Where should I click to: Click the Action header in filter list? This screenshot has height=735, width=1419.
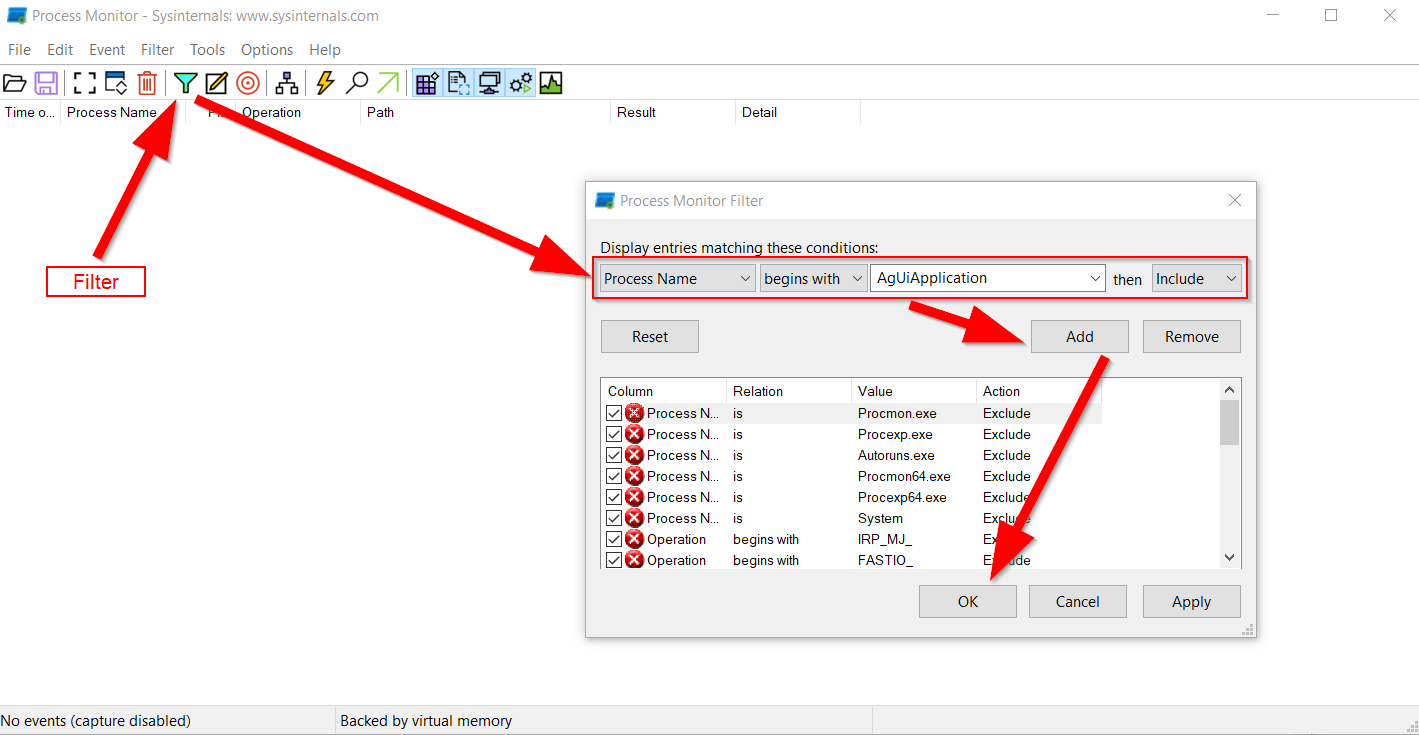click(x=1039, y=391)
